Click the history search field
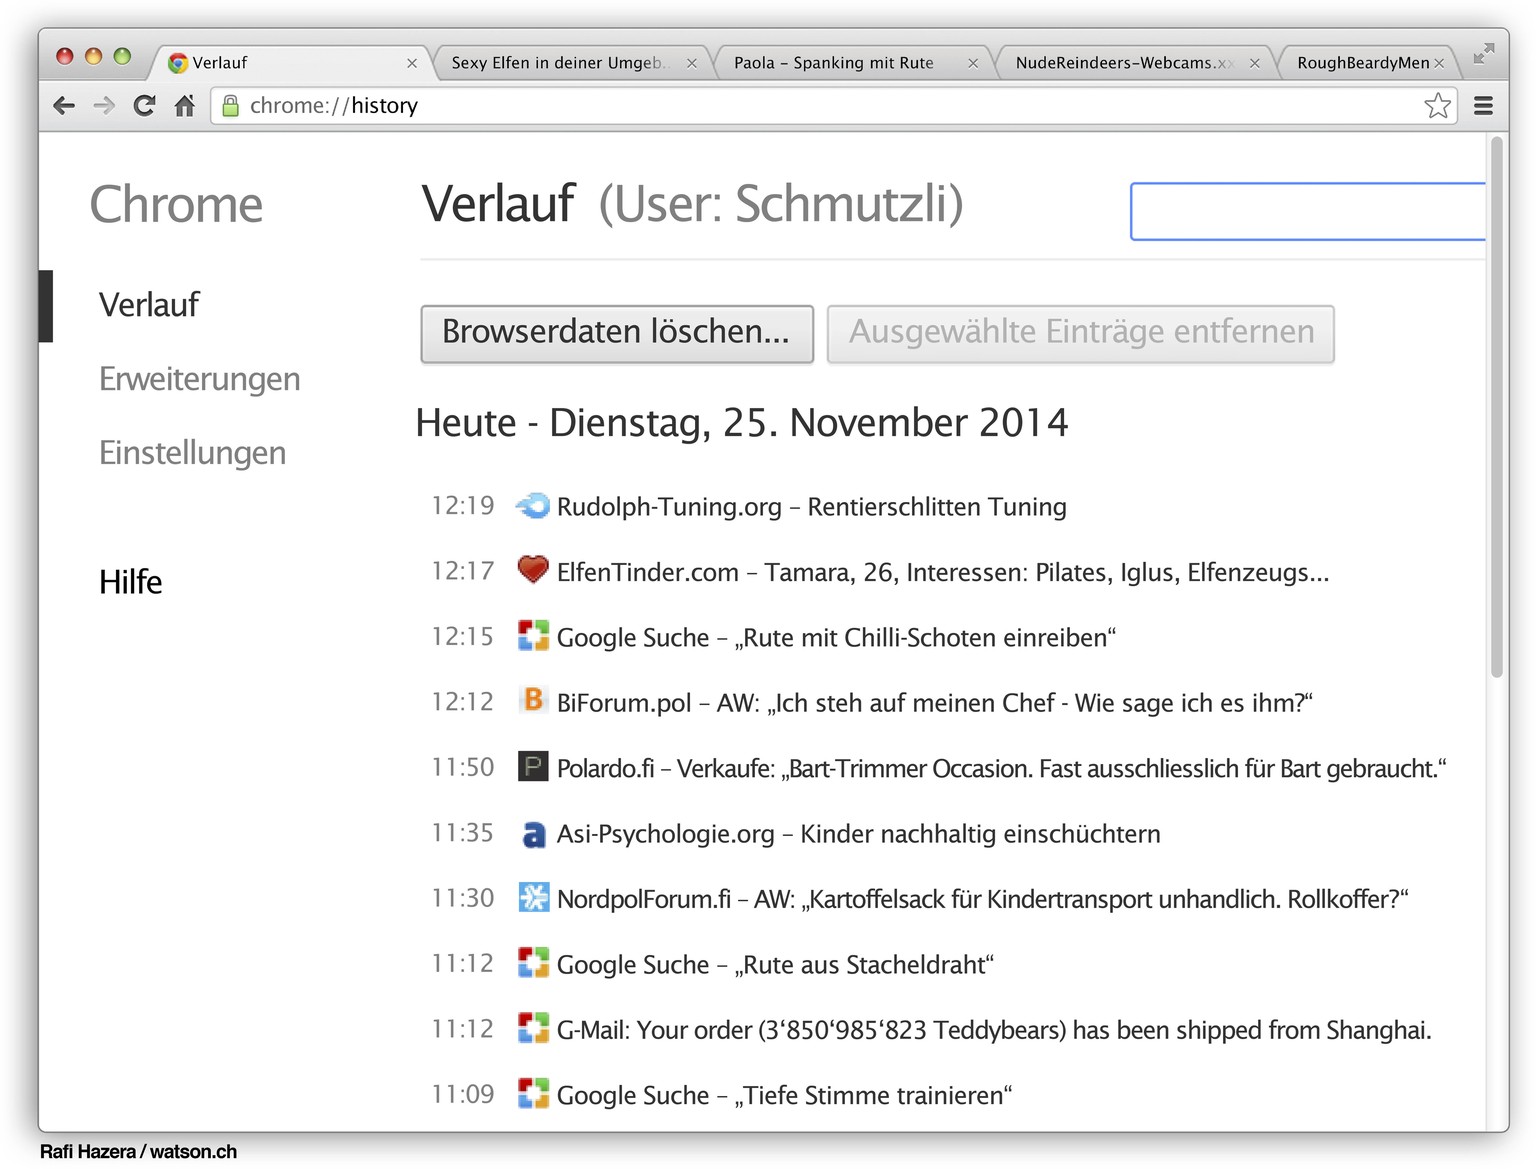Viewport: 1536px width, 1169px height. (1306, 211)
